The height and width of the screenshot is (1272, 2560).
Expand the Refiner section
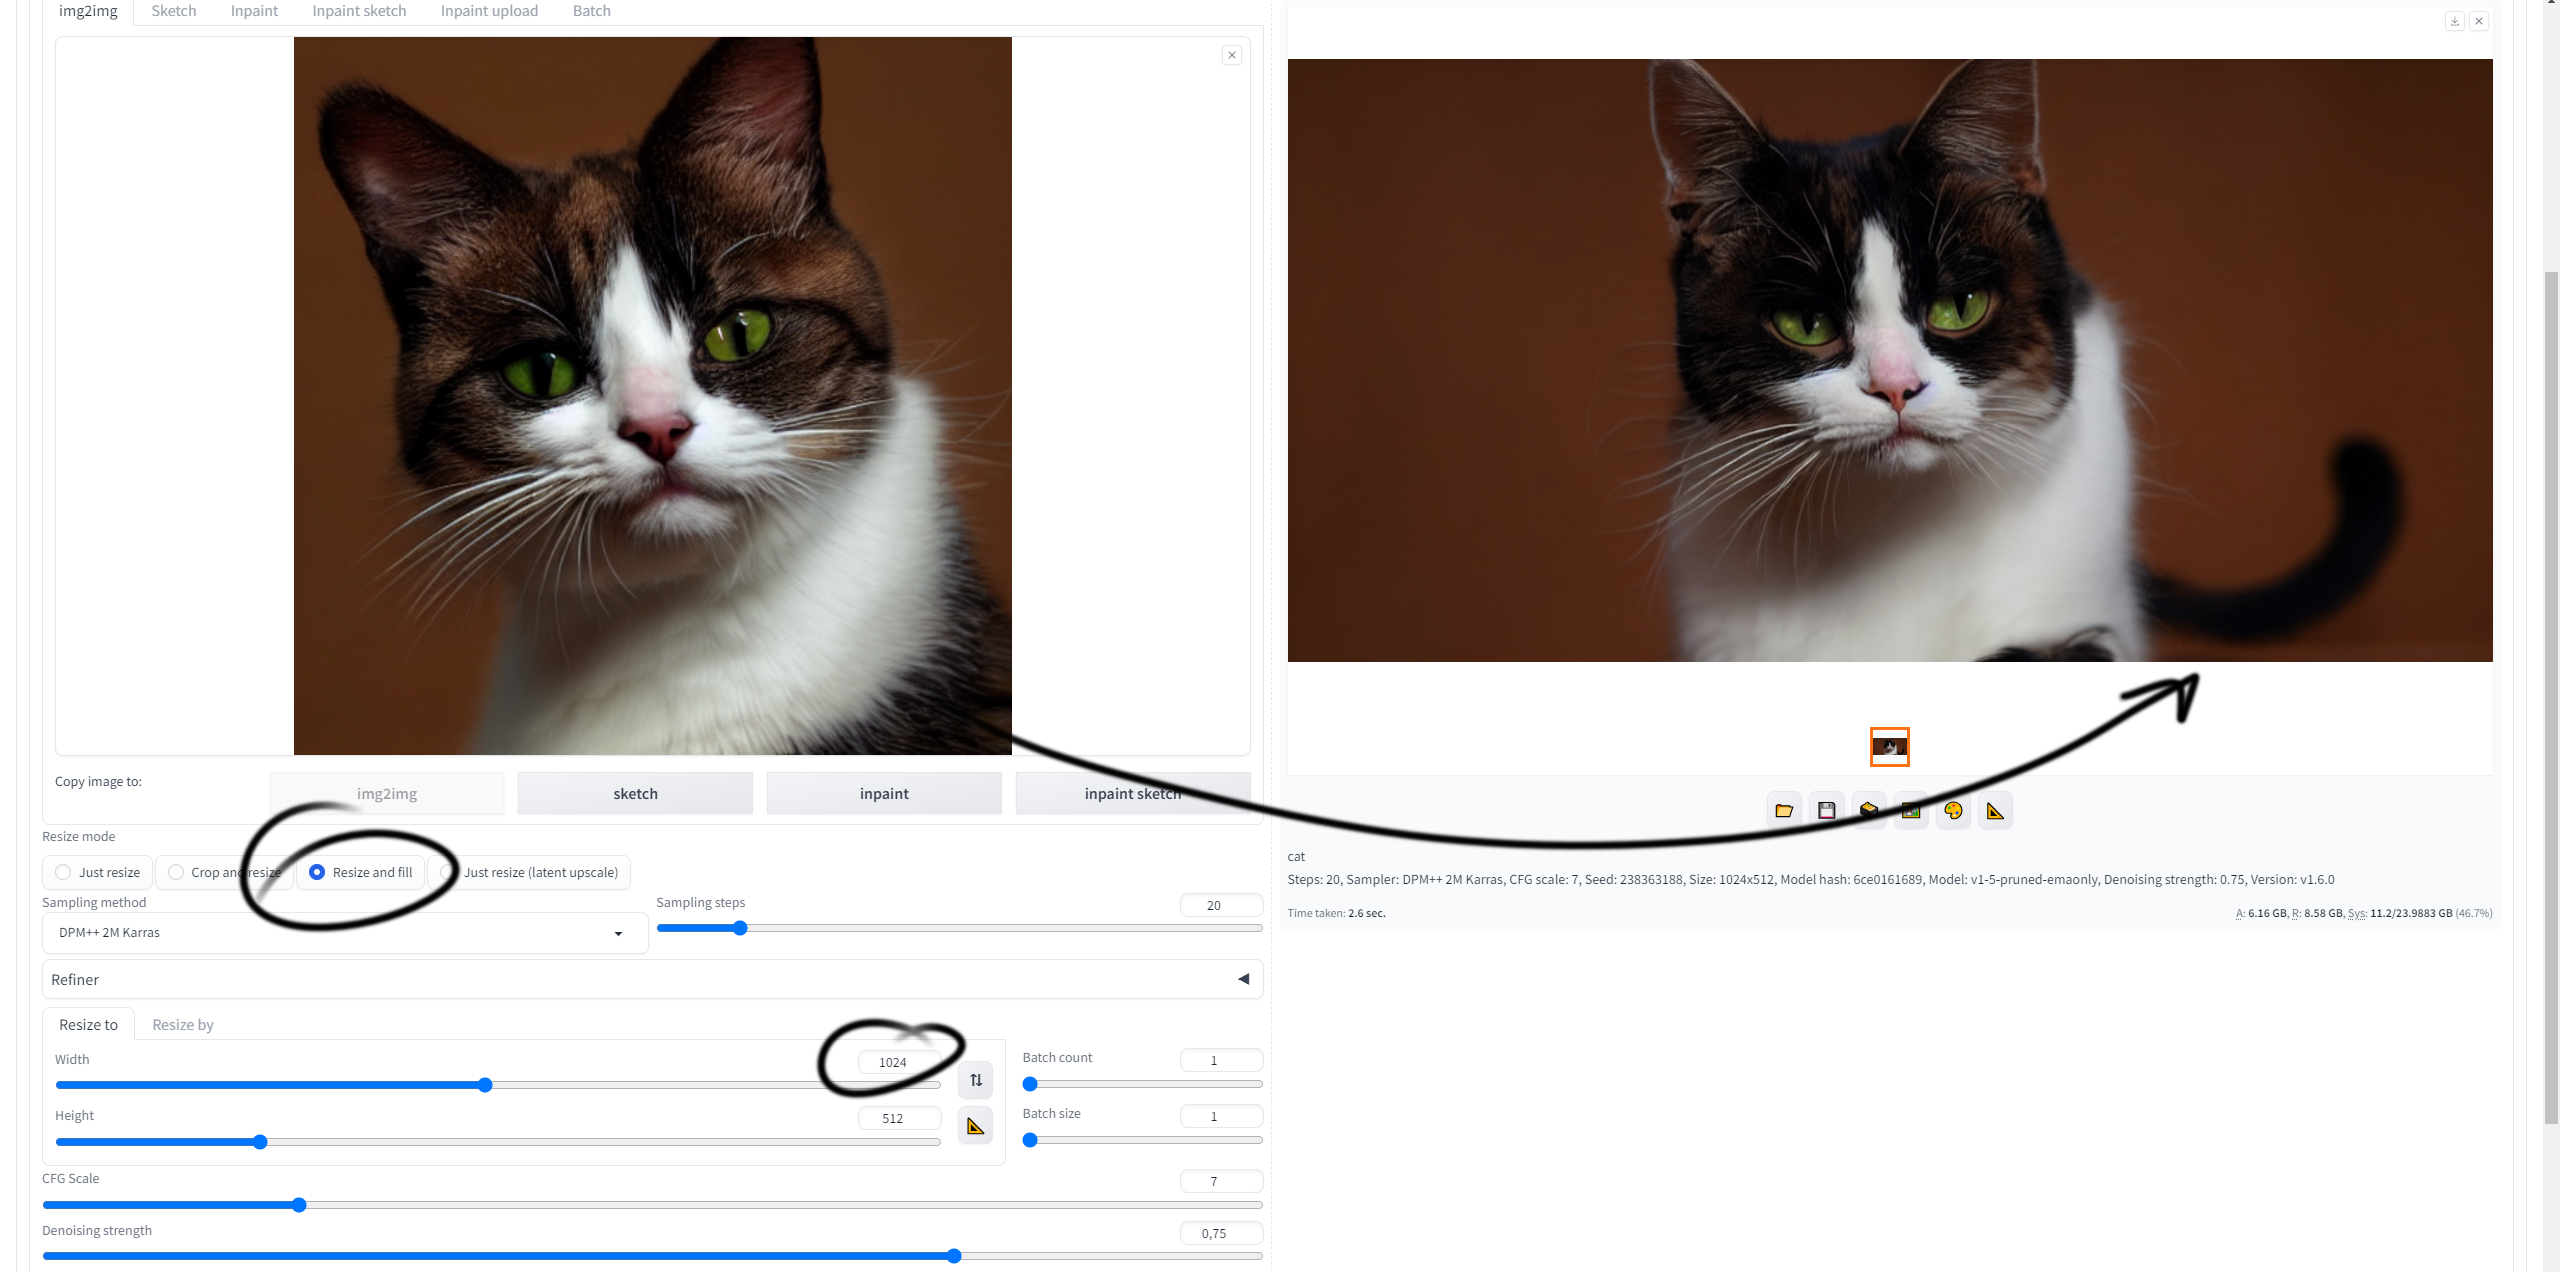[x=652, y=979]
